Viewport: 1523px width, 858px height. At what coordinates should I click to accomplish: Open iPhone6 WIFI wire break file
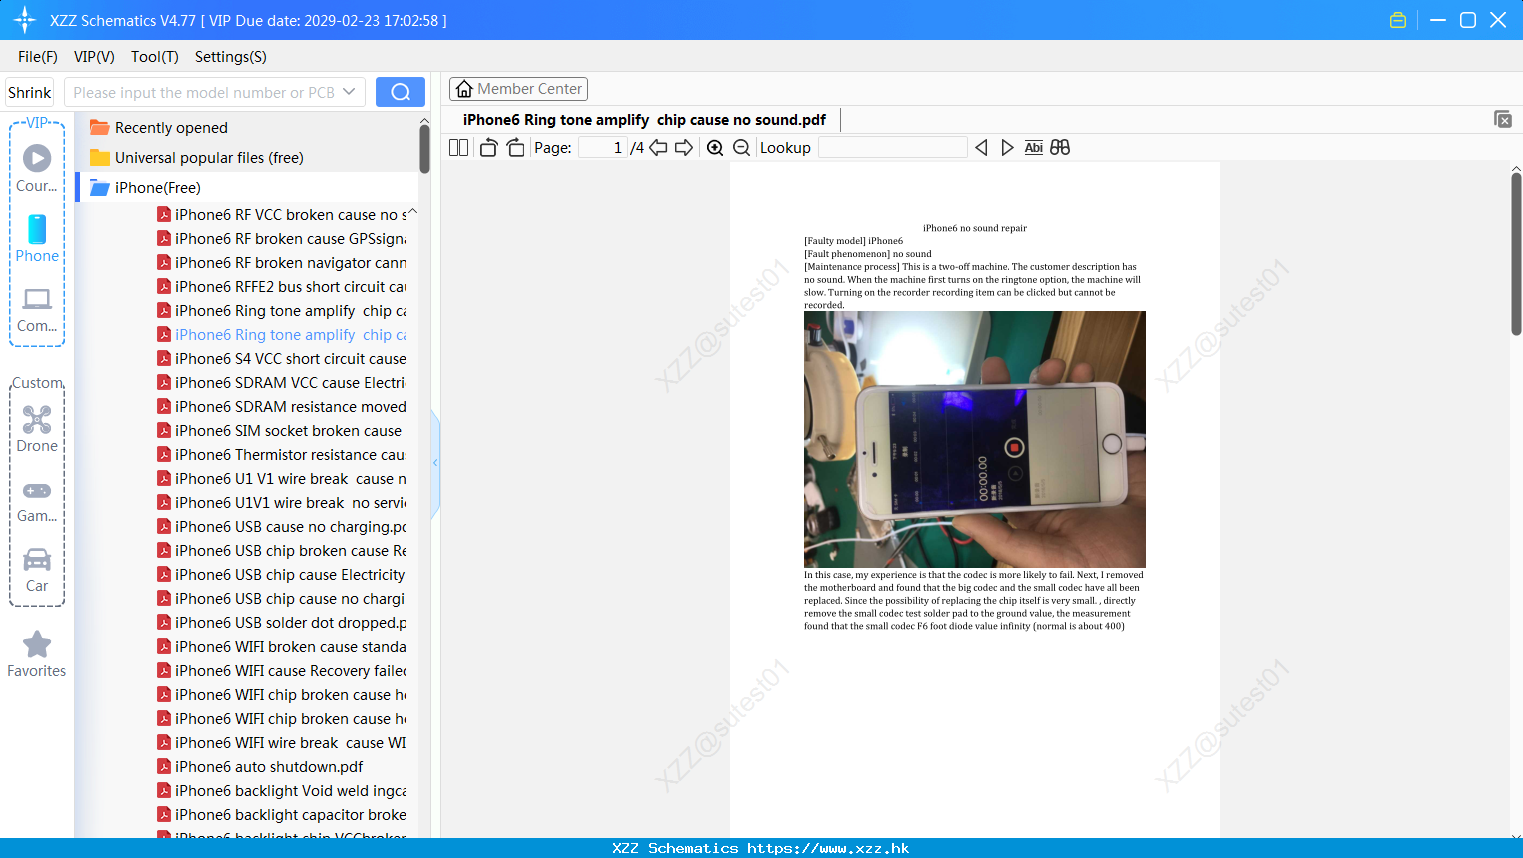(281, 743)
